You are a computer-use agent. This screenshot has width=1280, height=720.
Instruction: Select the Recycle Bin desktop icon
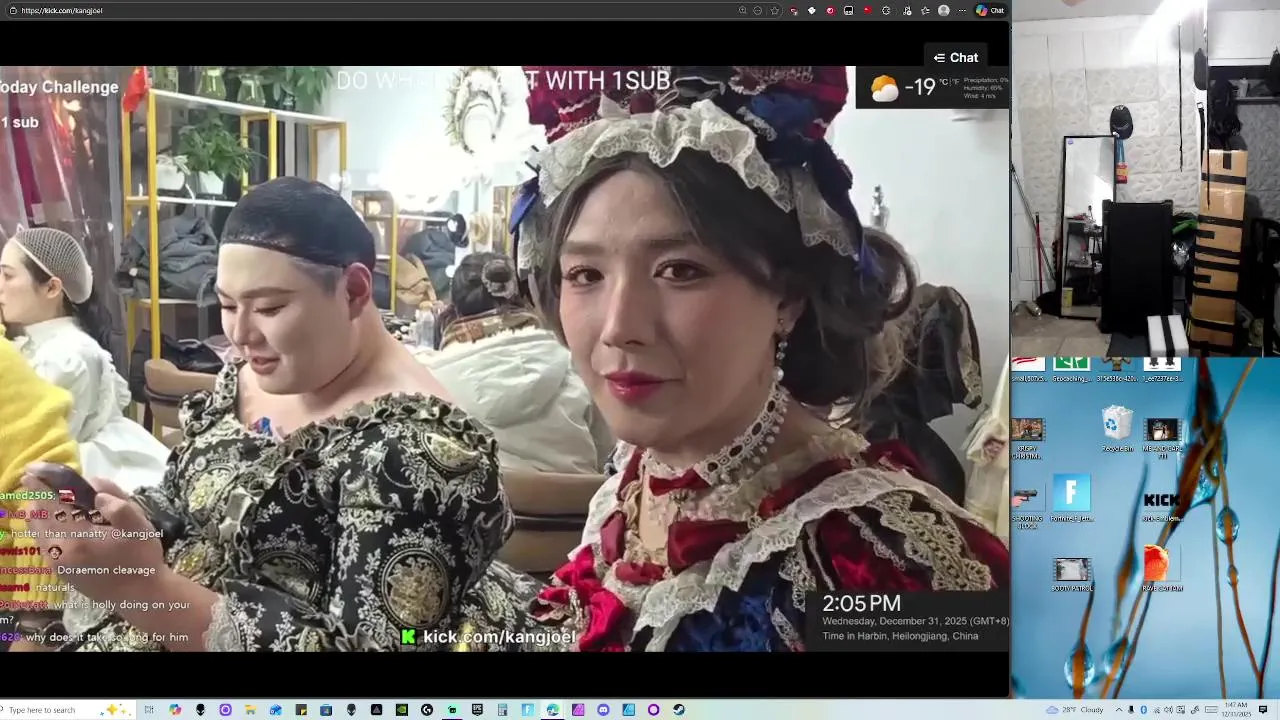(x=1117, y=430)
